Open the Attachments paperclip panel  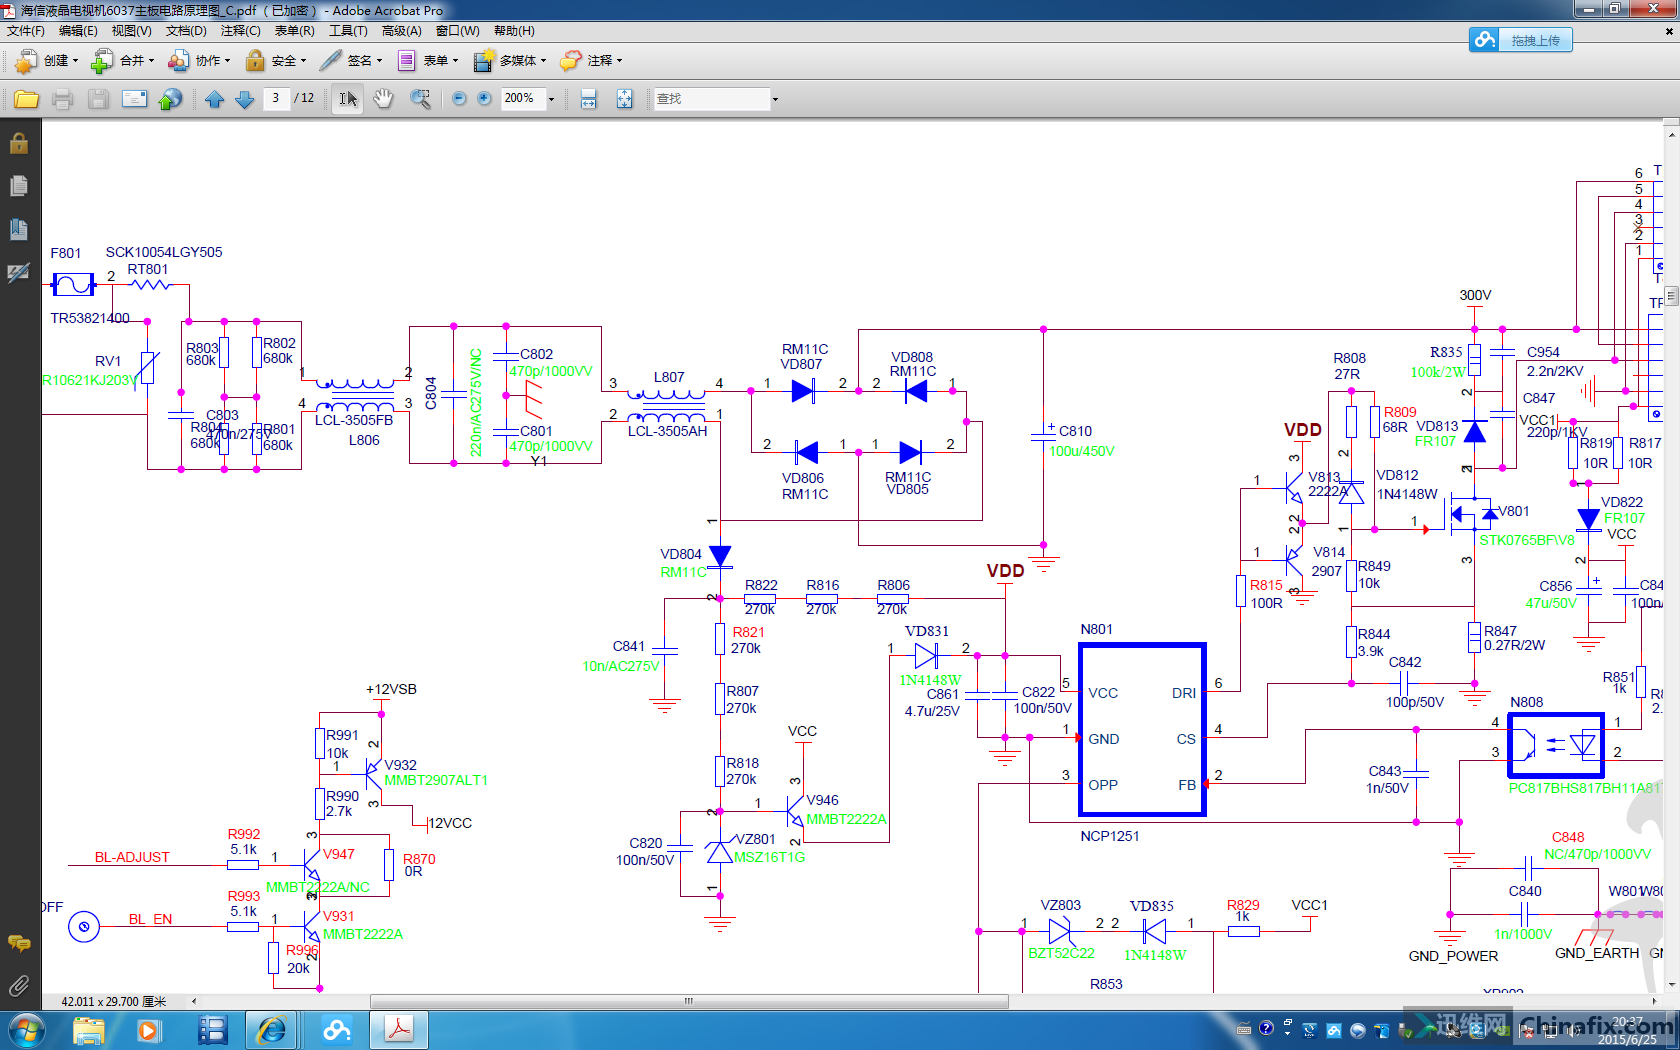(19, 986)
